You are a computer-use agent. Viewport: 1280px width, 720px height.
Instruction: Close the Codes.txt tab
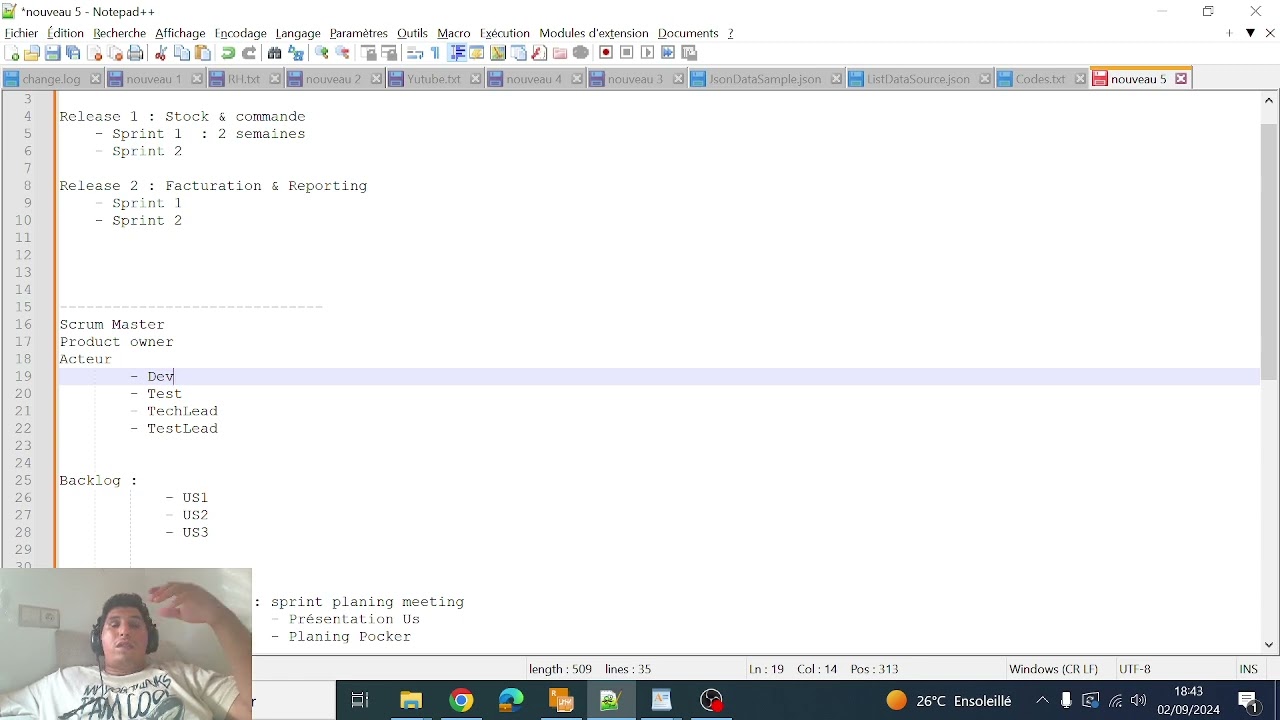pyautogui.click(x=1080, y=79)
